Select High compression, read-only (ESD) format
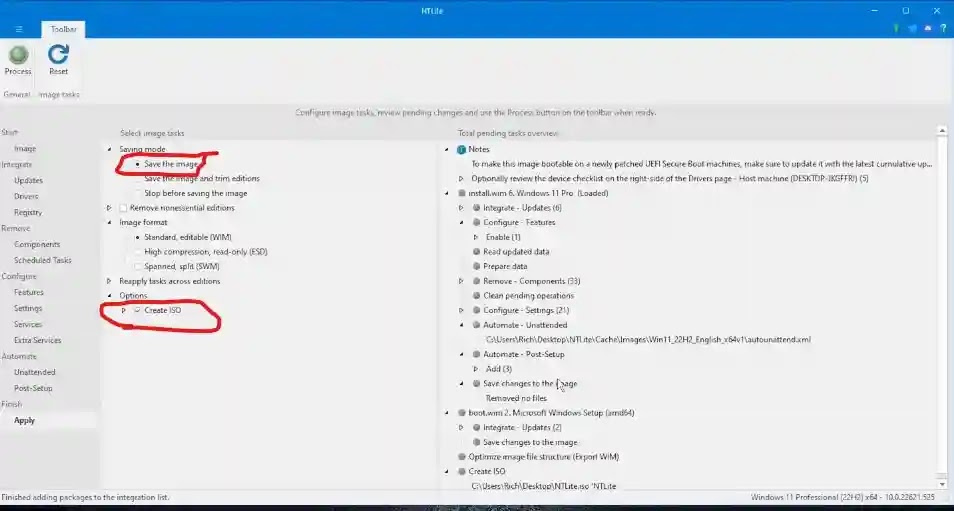Screen dimensions: 954x511 pos(138,252)
